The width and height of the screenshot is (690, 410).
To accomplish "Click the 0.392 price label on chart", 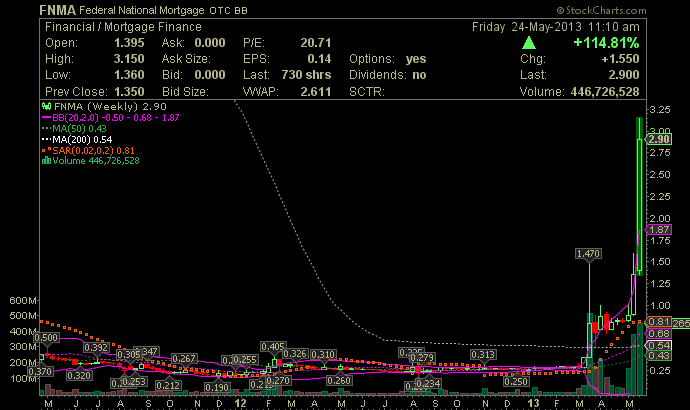I will (x=96, y=348).
